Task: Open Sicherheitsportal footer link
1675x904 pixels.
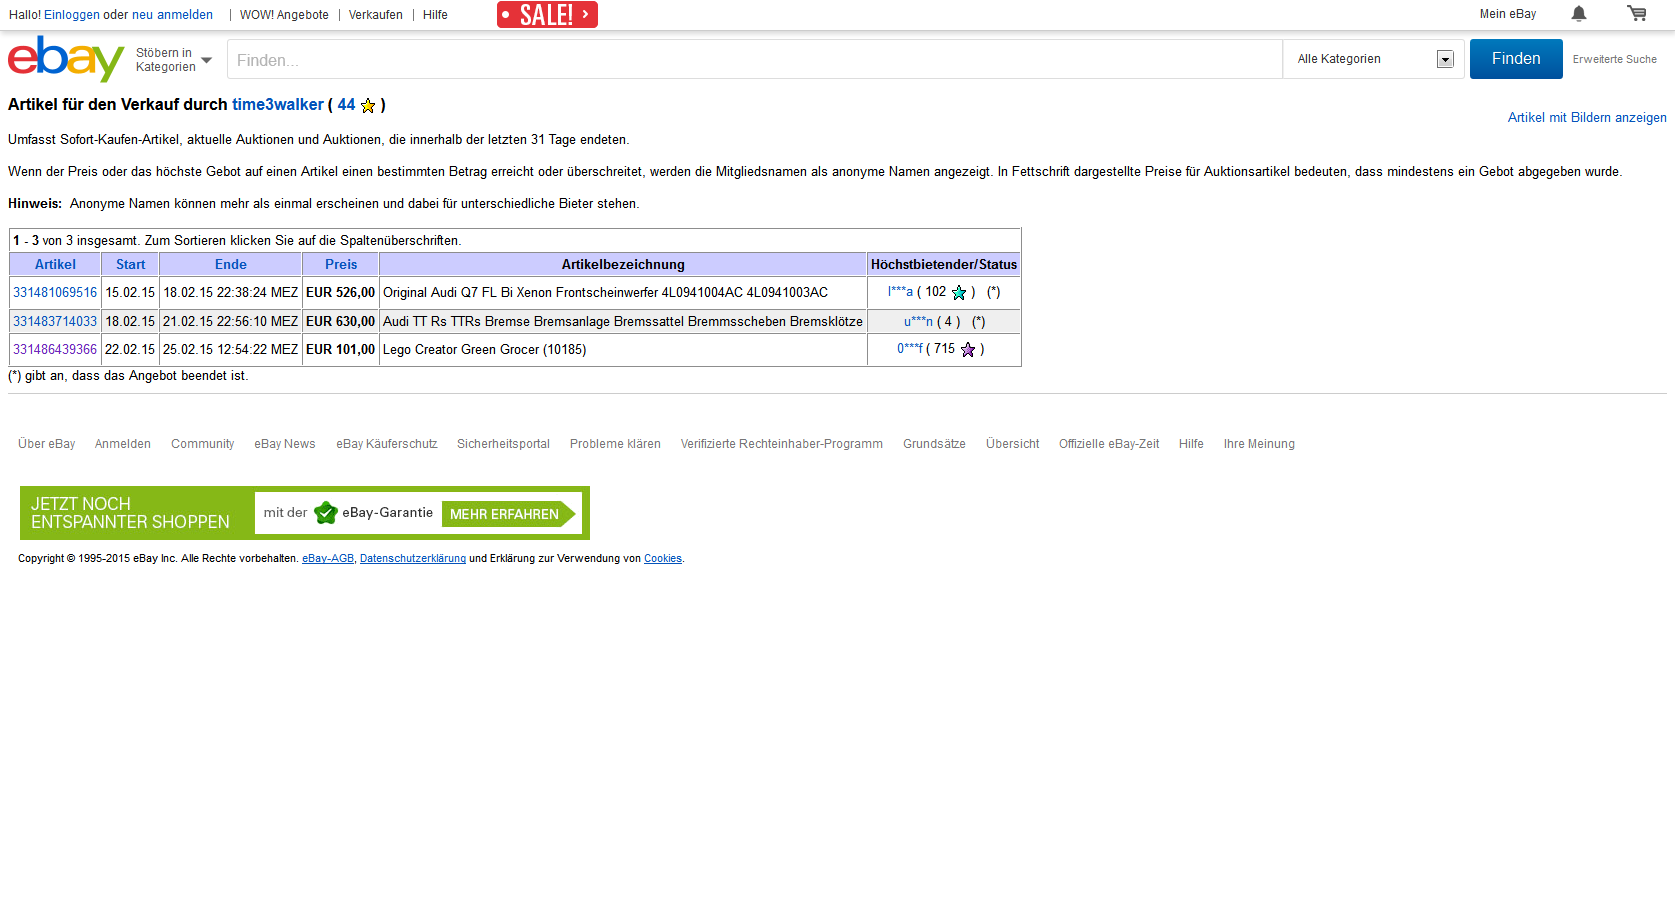Action: pyautogui.click(x=503, y=444)
